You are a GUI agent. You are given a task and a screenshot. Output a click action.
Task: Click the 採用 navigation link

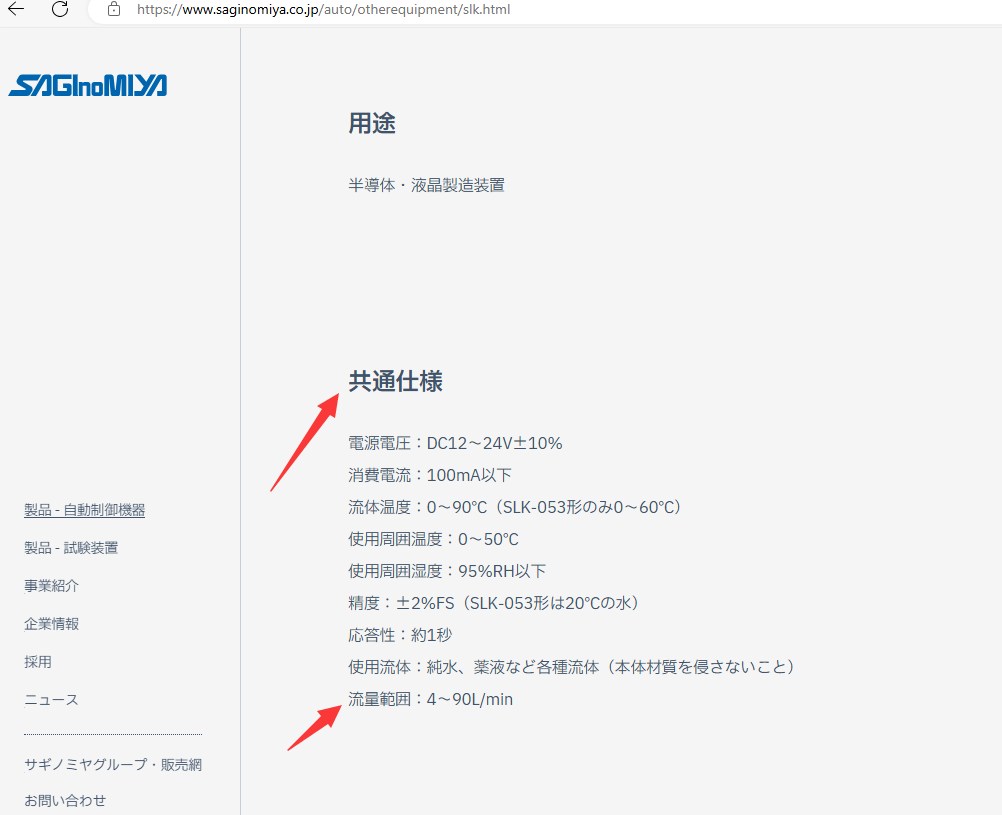tap(37, 661)
